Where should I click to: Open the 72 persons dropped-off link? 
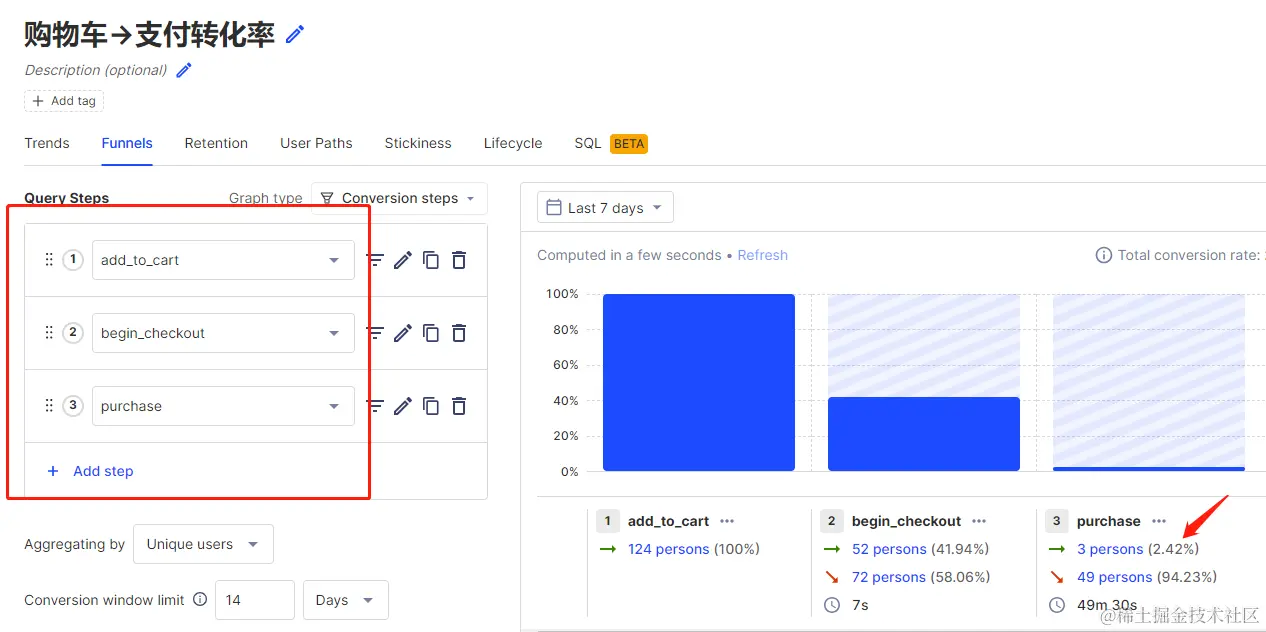tap(889, 577)
